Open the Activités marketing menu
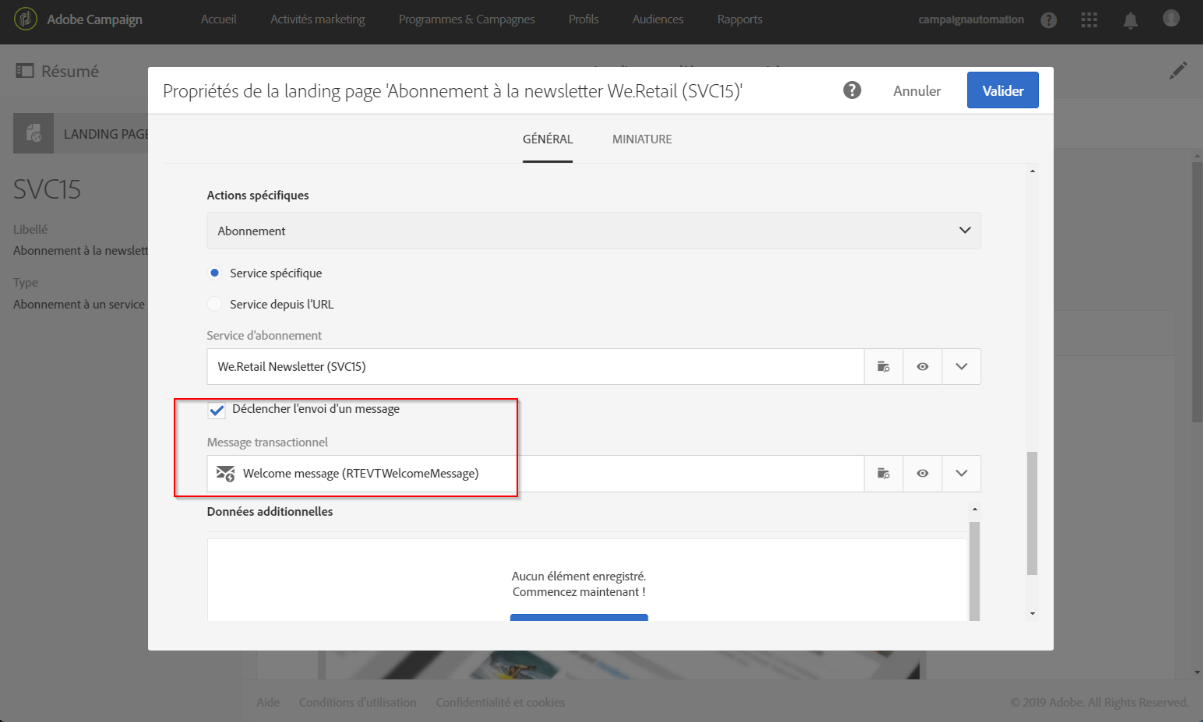The height and width of the screenshot is (722, 1203). tap(318, 20)
